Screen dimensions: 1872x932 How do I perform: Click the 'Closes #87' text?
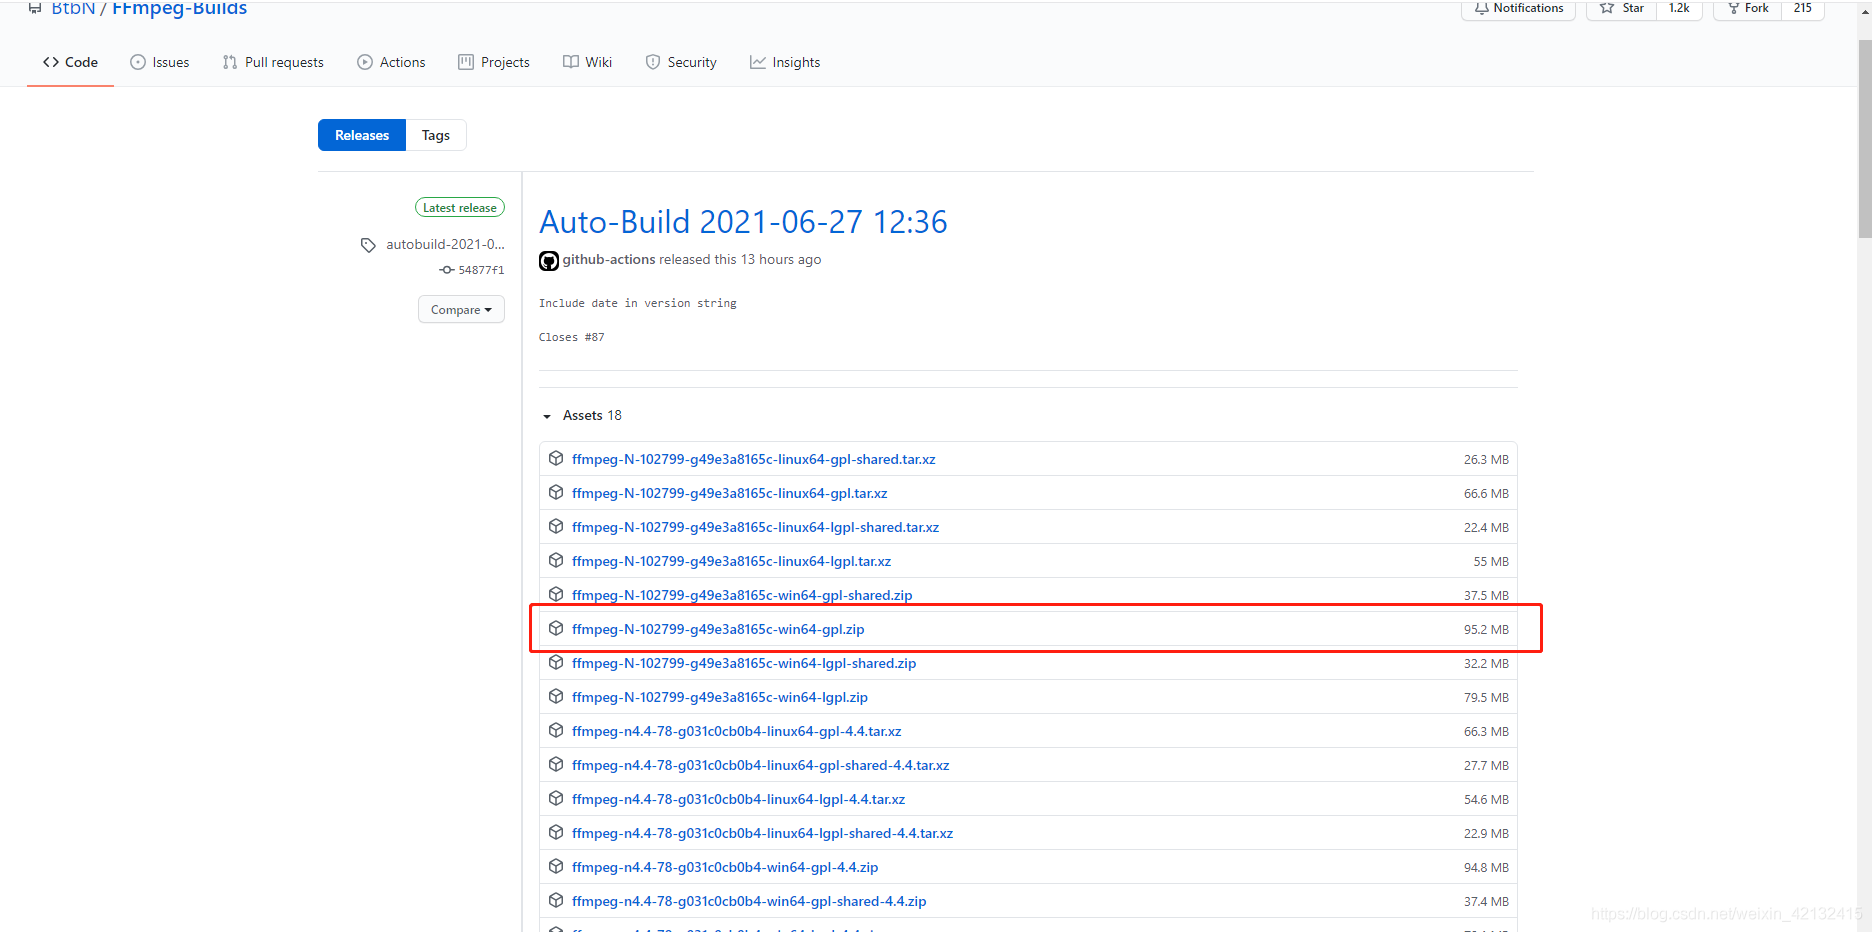[x=572, y=337]
